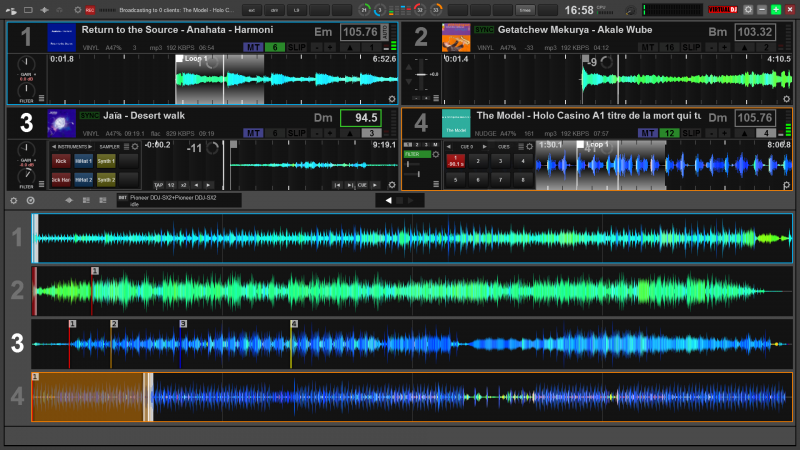Click the headphones icon in the top toolbar

[60, 10]
